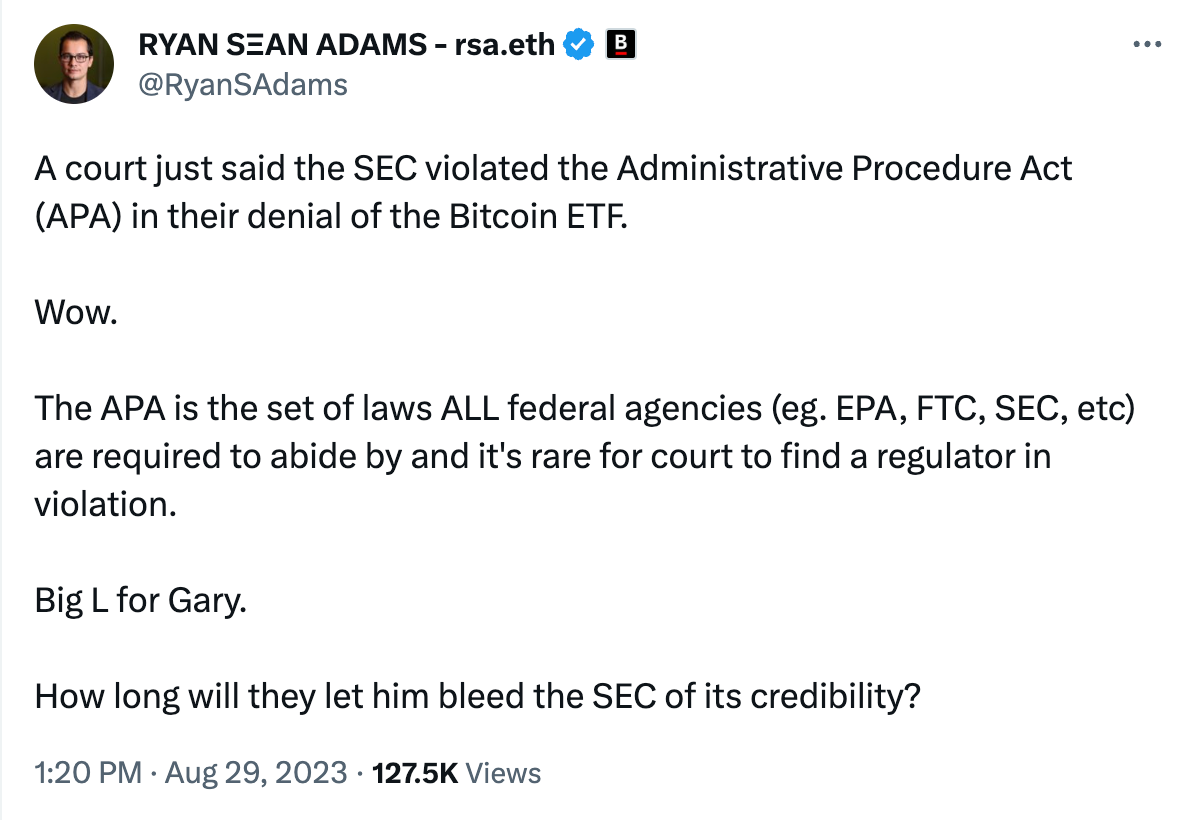Click the word 'violation.' in the tweet
The height and width of the screenshot is (820, 1192).
[x=105, y=504]
